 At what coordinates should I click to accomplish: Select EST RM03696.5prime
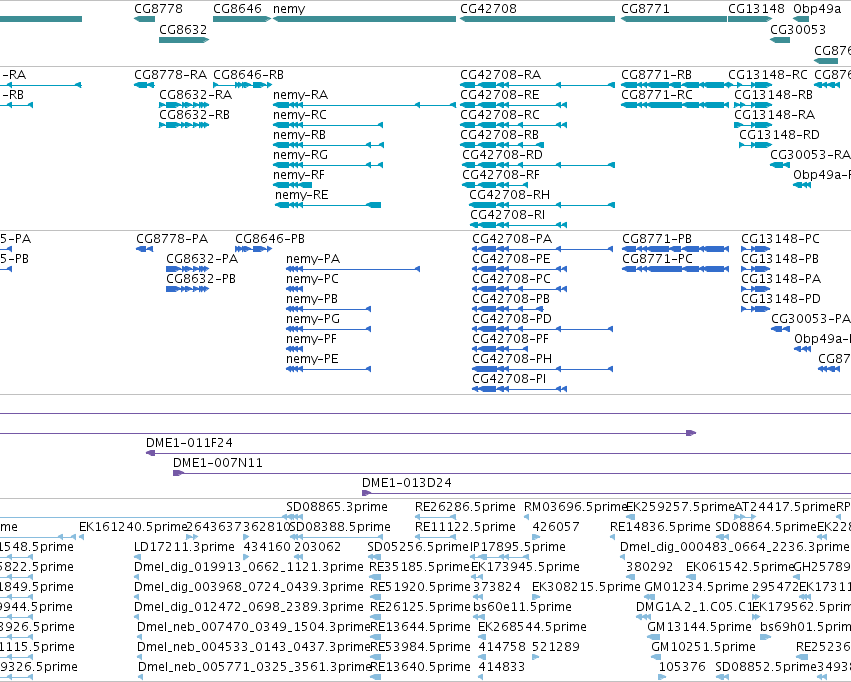pyautogui.click(x=575, y=507)
